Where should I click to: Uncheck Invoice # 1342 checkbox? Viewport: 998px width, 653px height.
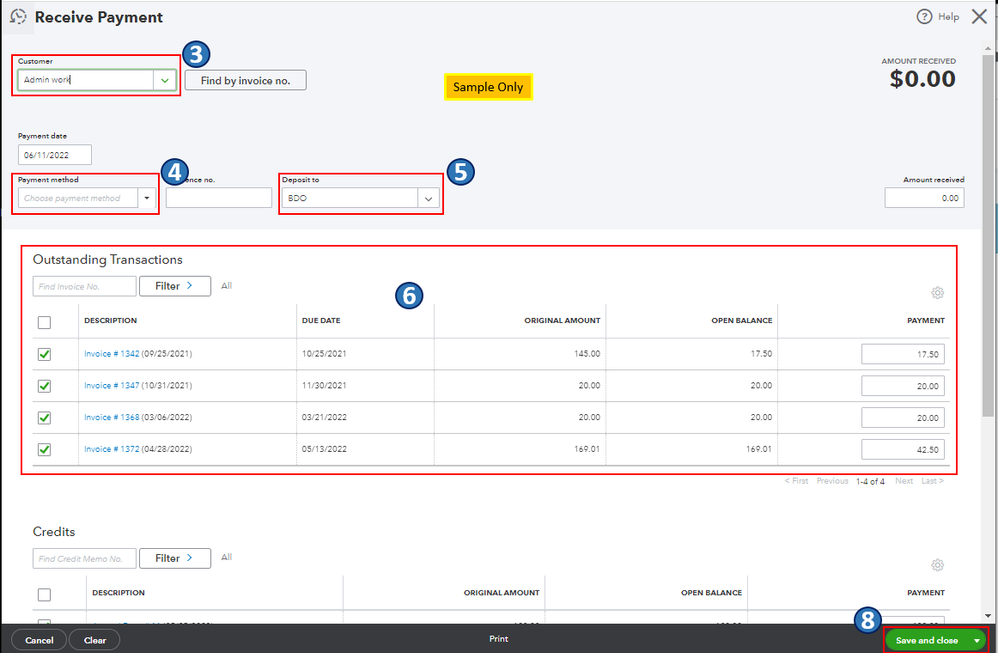(x=44, y=354)
